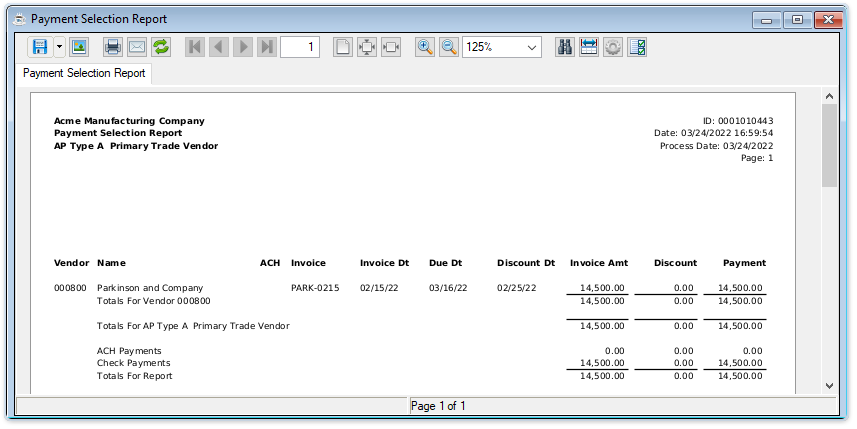Image resolution: width=857 pixels, height=429 pixels.
Task: Click the picture export icon beside Save
Action: coord(79,47)
